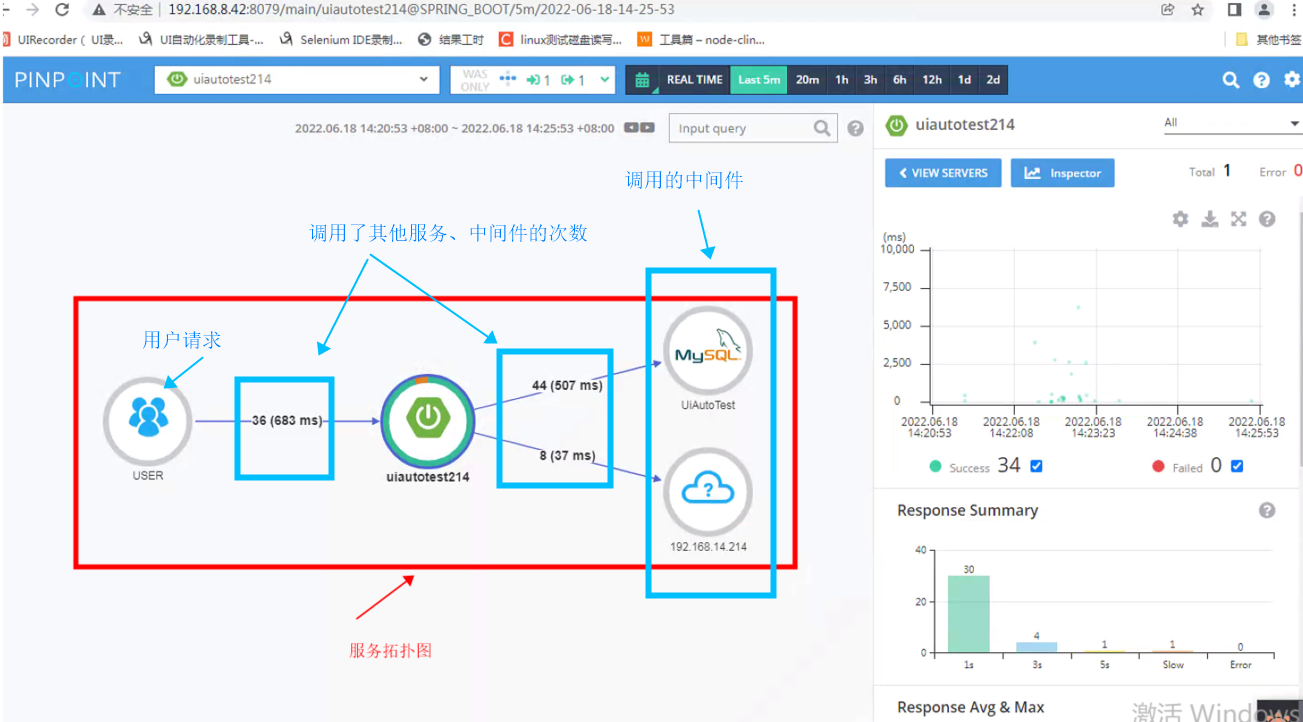
Task: Click the Response Avg & Max heading
Action: [970, 707]
